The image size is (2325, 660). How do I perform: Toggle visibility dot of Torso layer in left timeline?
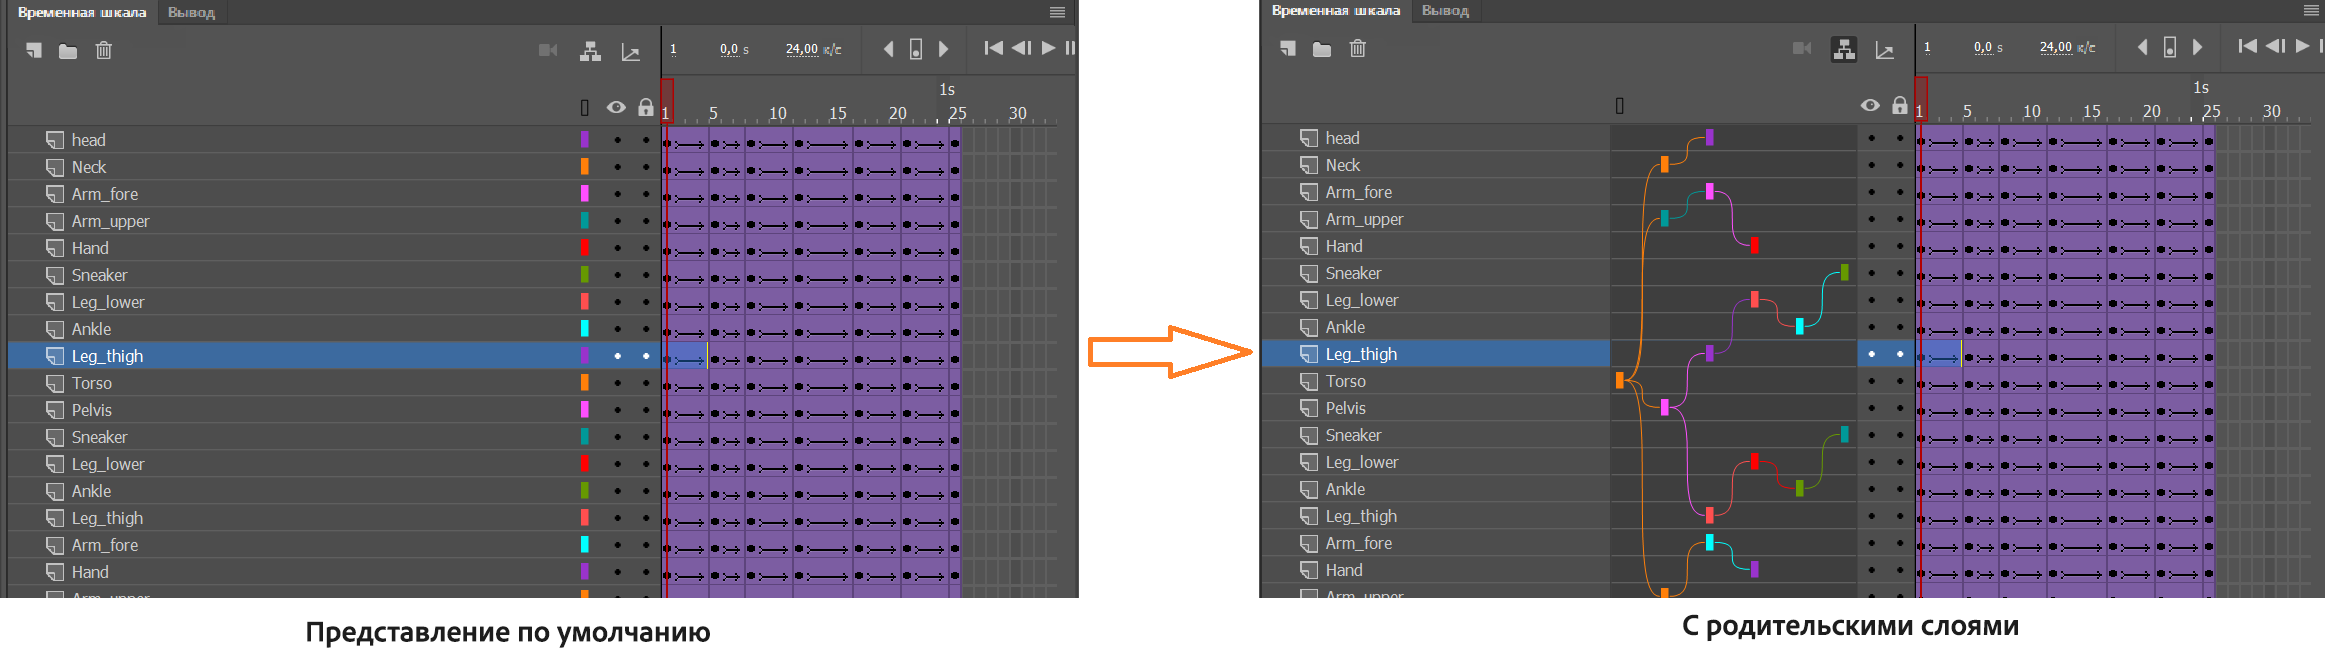(x=617, y=383)
